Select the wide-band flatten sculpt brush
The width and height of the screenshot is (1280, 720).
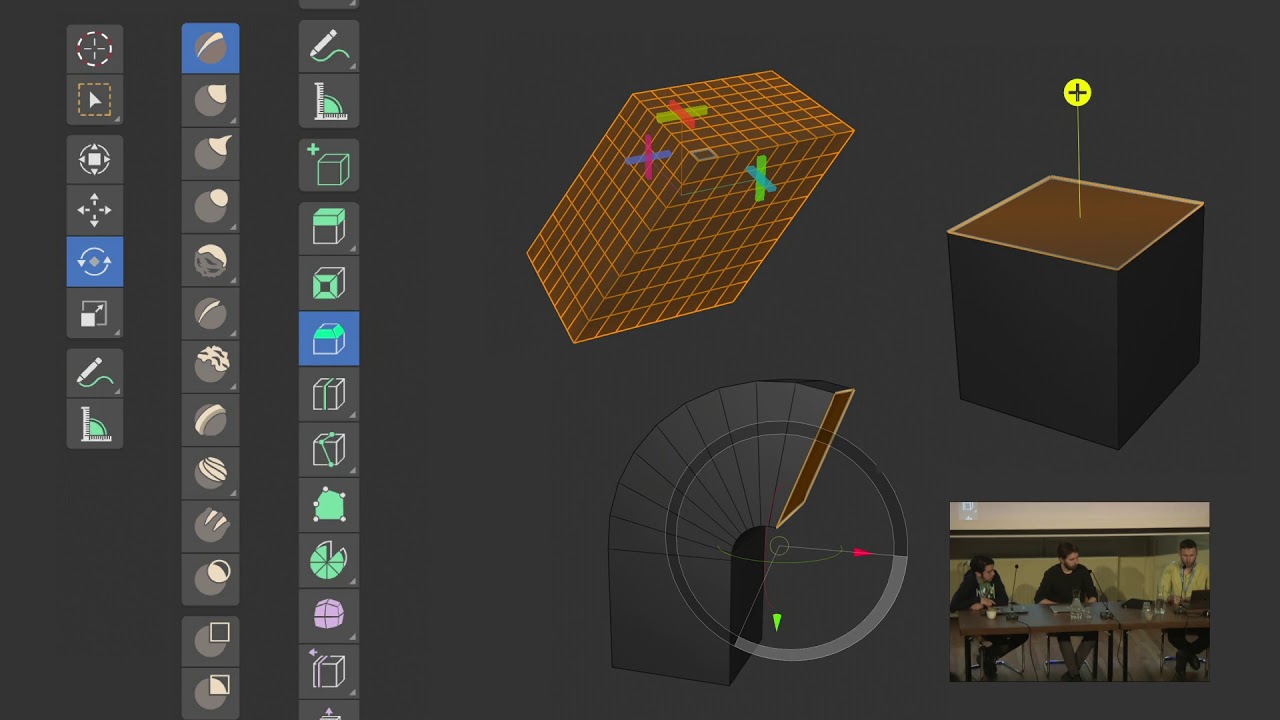click(210, 419)
